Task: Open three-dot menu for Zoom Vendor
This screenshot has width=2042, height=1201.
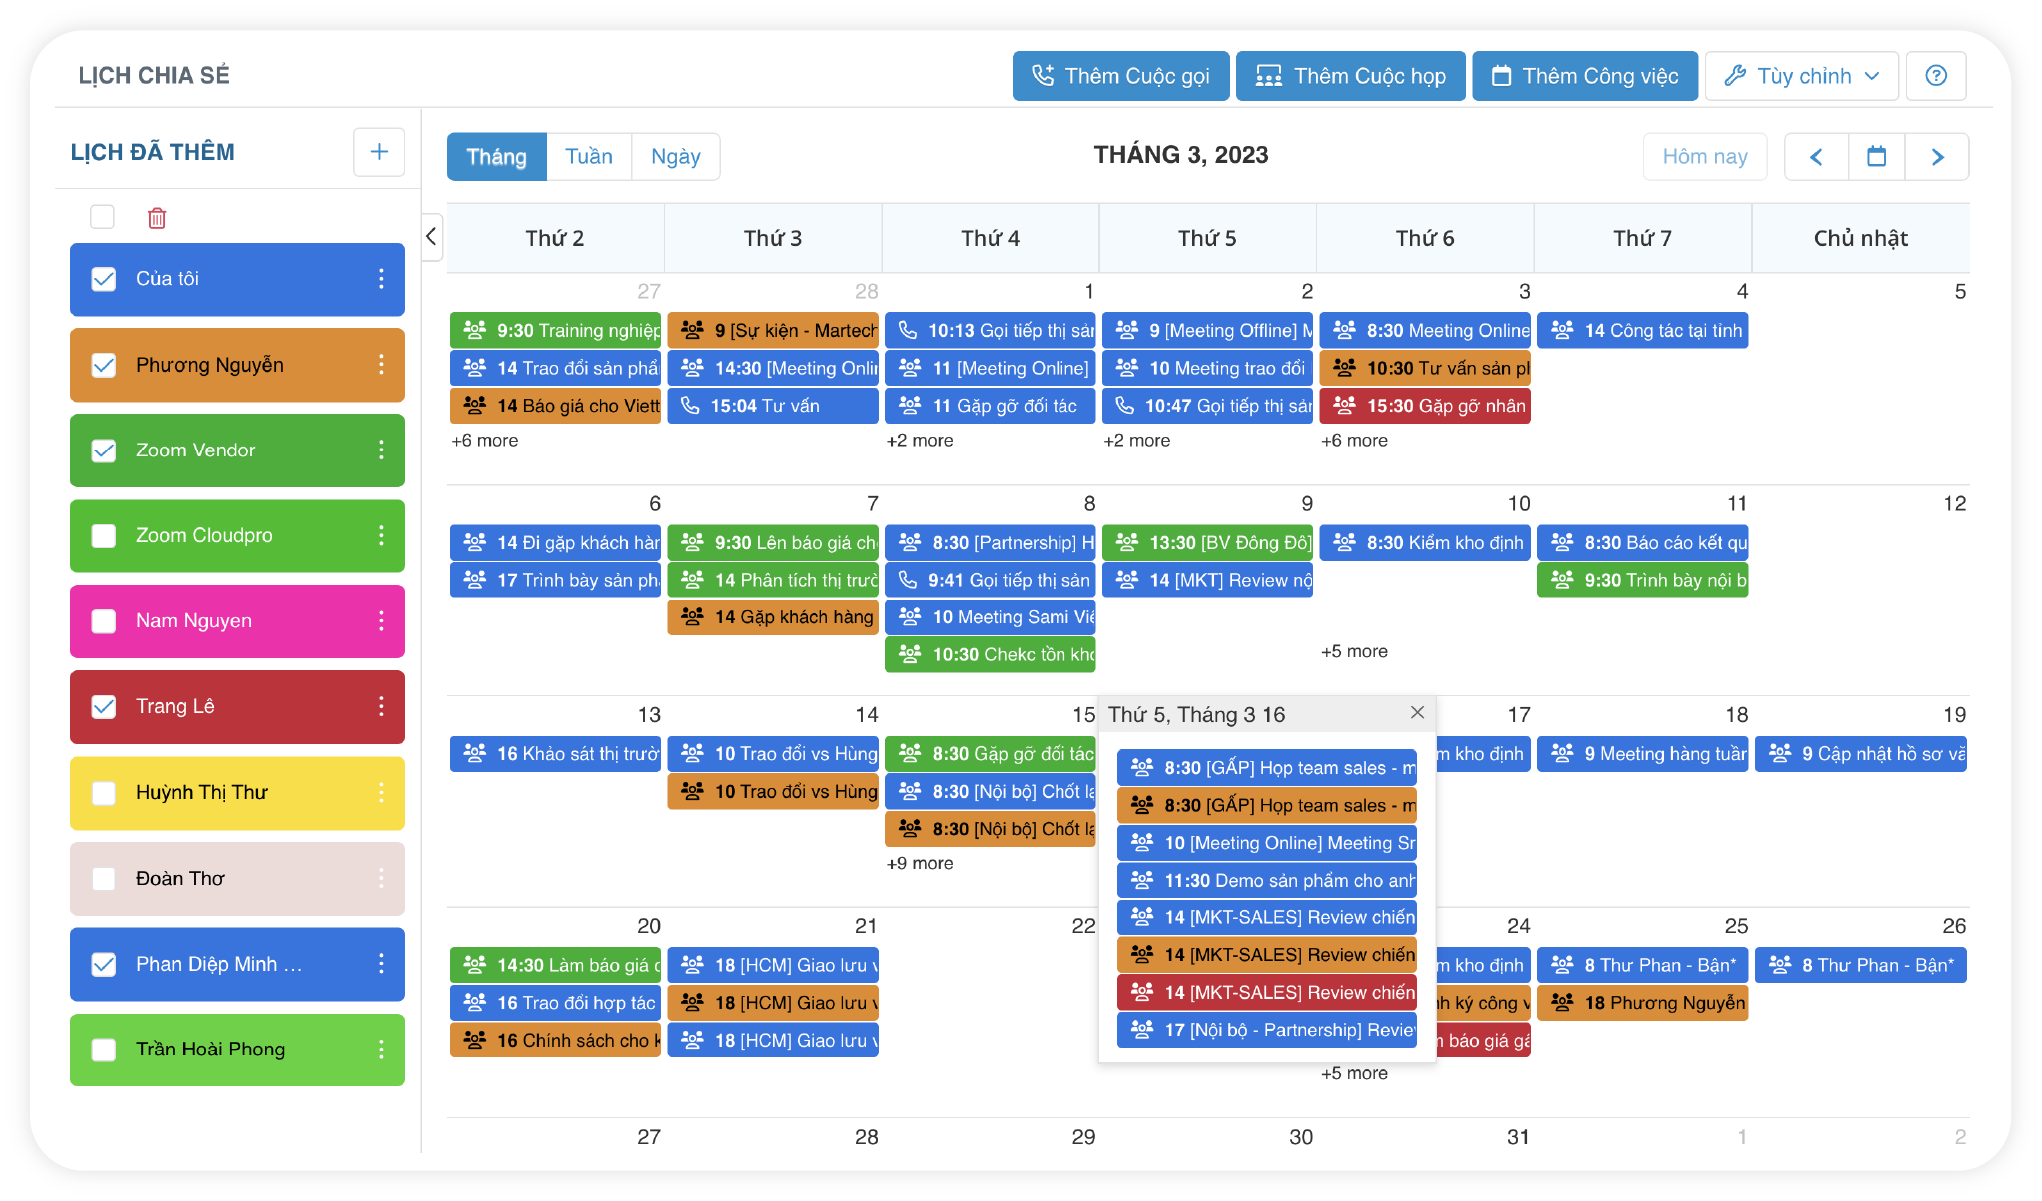Action: tap(381, 450)
